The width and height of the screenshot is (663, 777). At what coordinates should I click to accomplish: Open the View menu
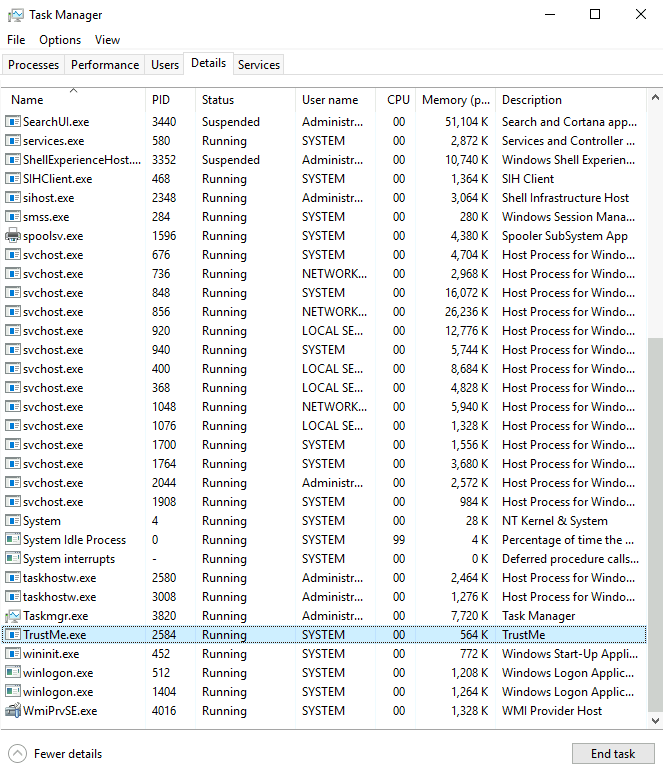click(x=108, y=40)
